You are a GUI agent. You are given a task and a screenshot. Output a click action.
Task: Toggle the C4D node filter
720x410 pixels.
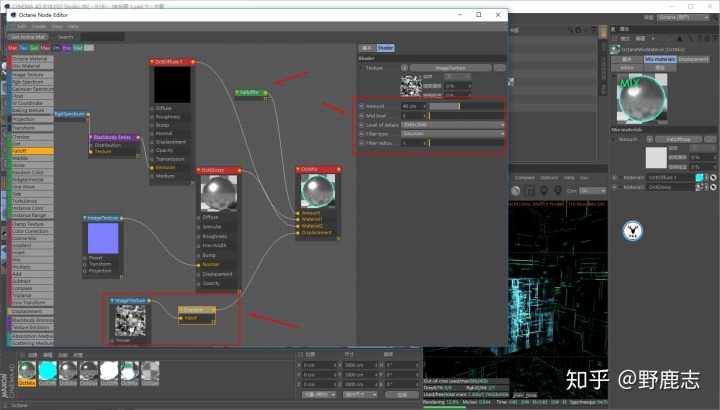click(89, 48)
